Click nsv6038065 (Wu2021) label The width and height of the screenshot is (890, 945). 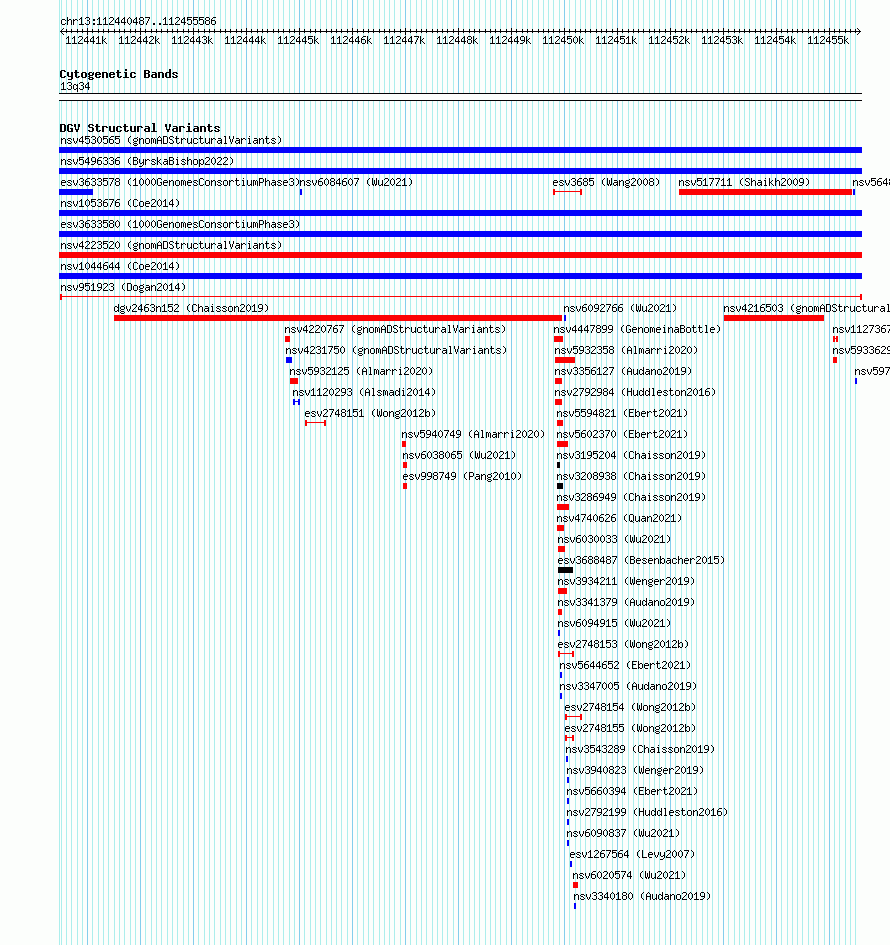(459, 455)
